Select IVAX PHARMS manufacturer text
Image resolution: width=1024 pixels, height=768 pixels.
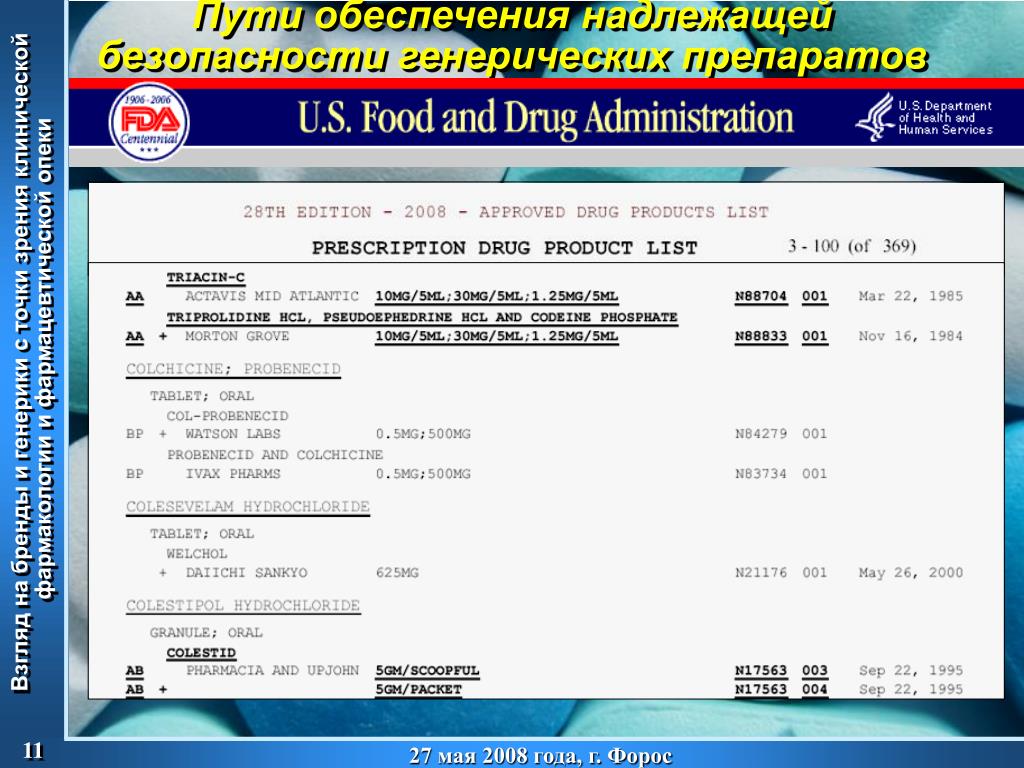(232, 474)
